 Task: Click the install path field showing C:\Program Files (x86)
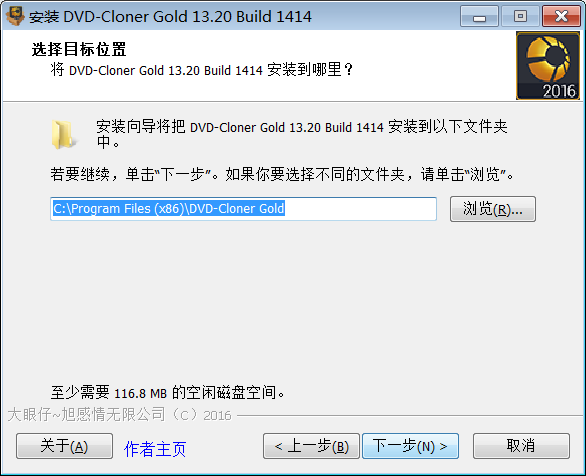coord(243,209)
